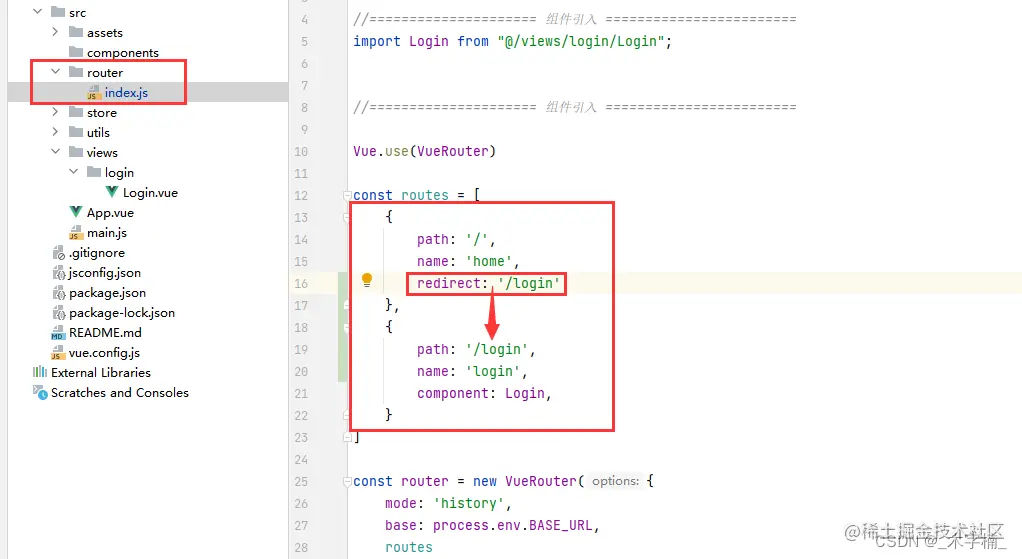Image resolution: width=1022 pixels, height=559 pixels.
Task: Select the store folder icon
Action: coord(76,112)
